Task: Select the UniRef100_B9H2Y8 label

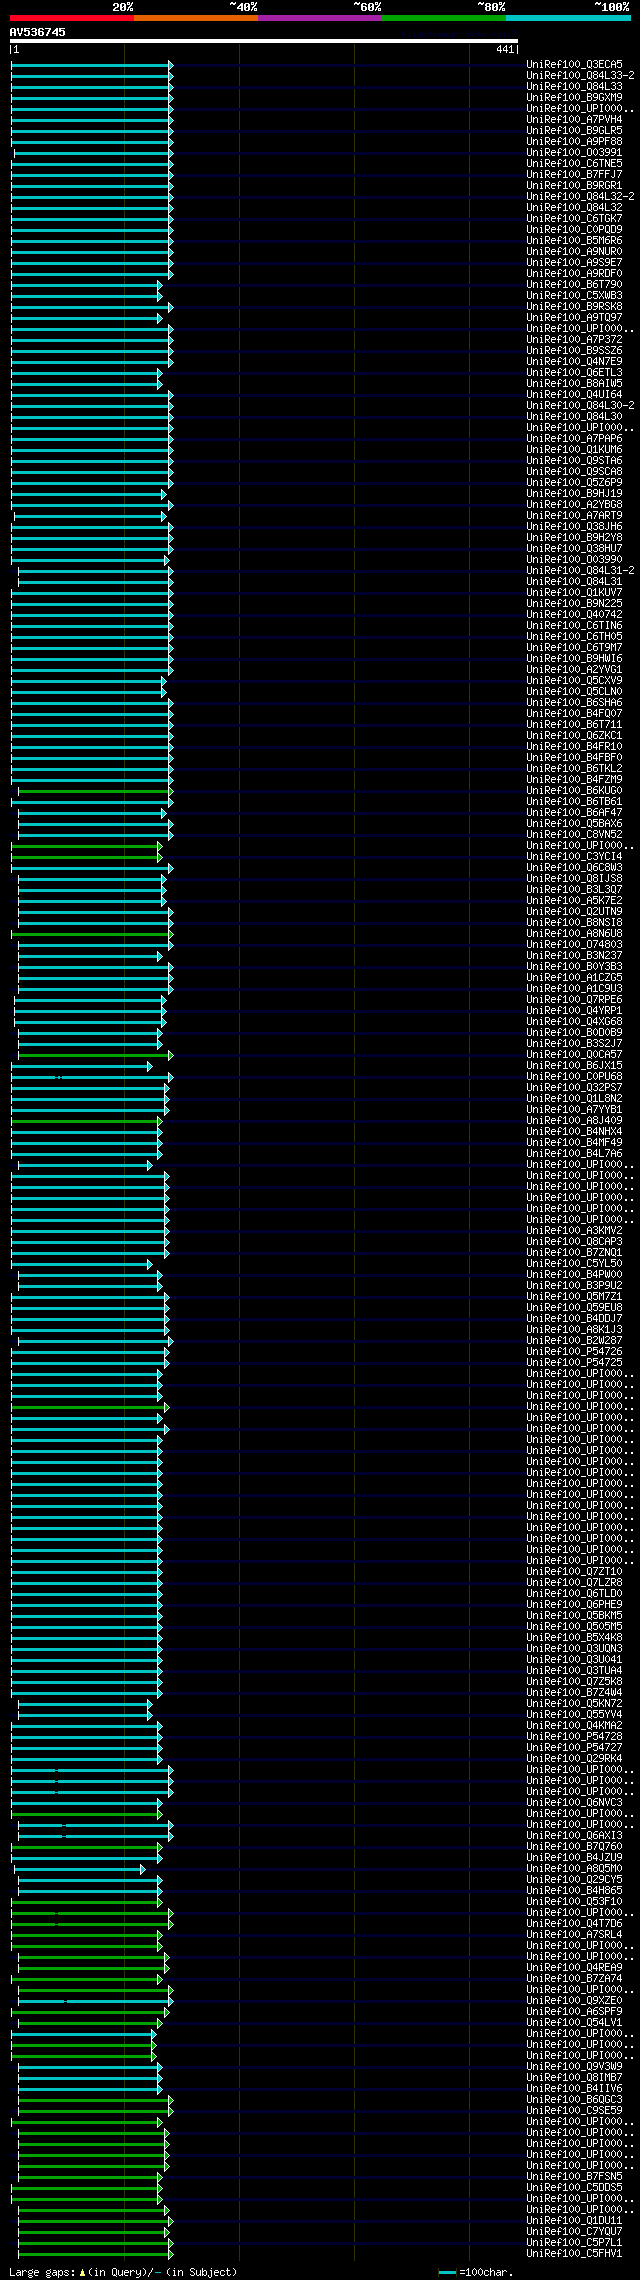Action: [x=574, y=537]
